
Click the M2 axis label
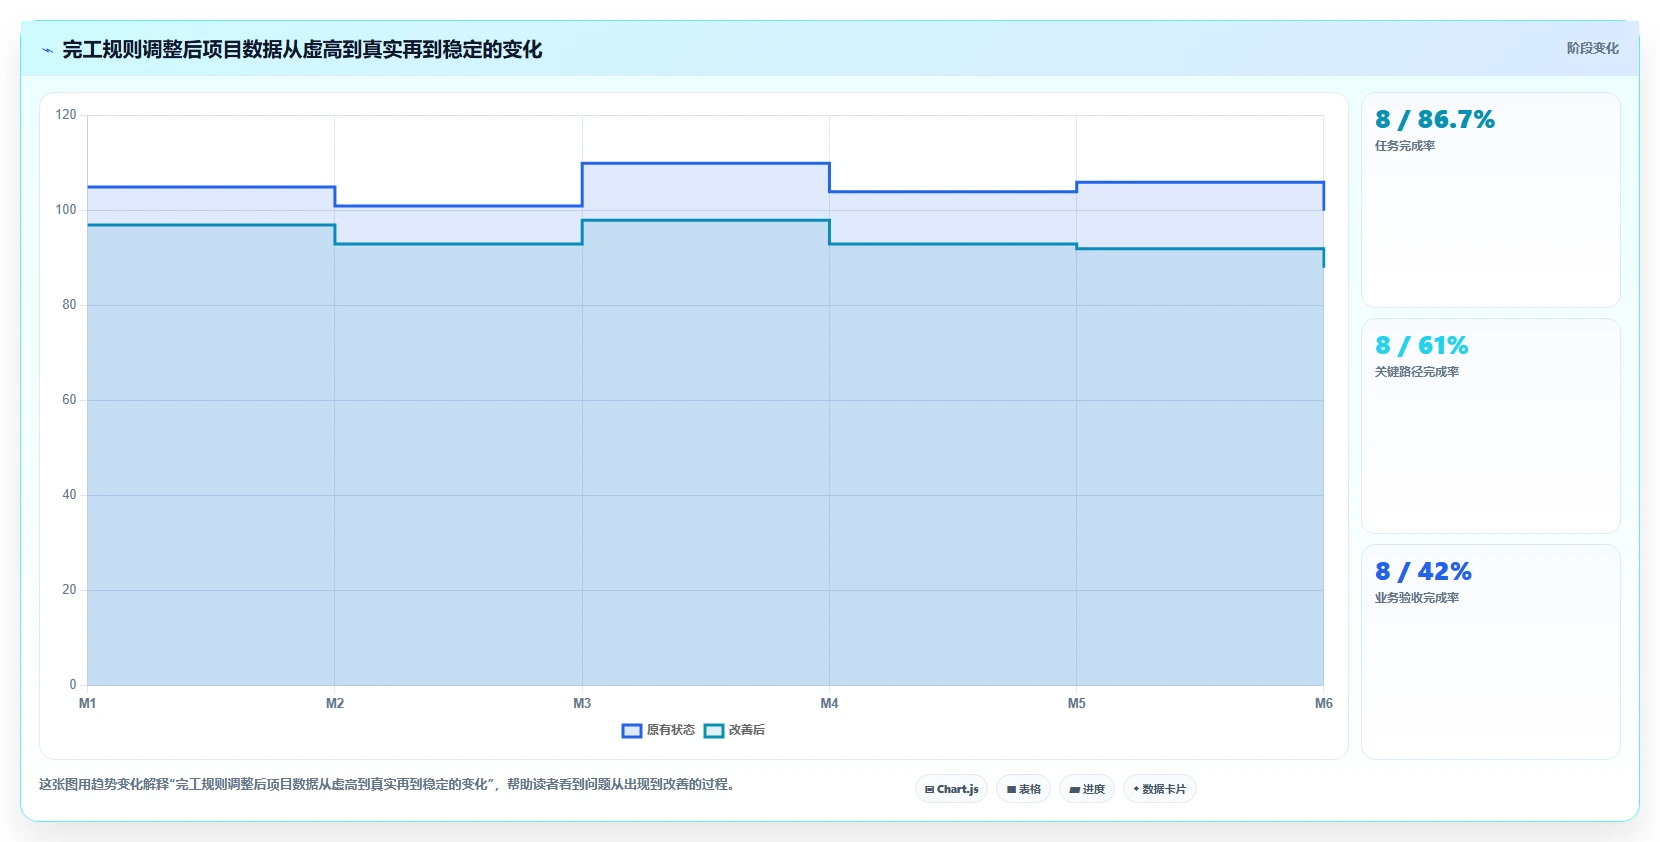335,704
